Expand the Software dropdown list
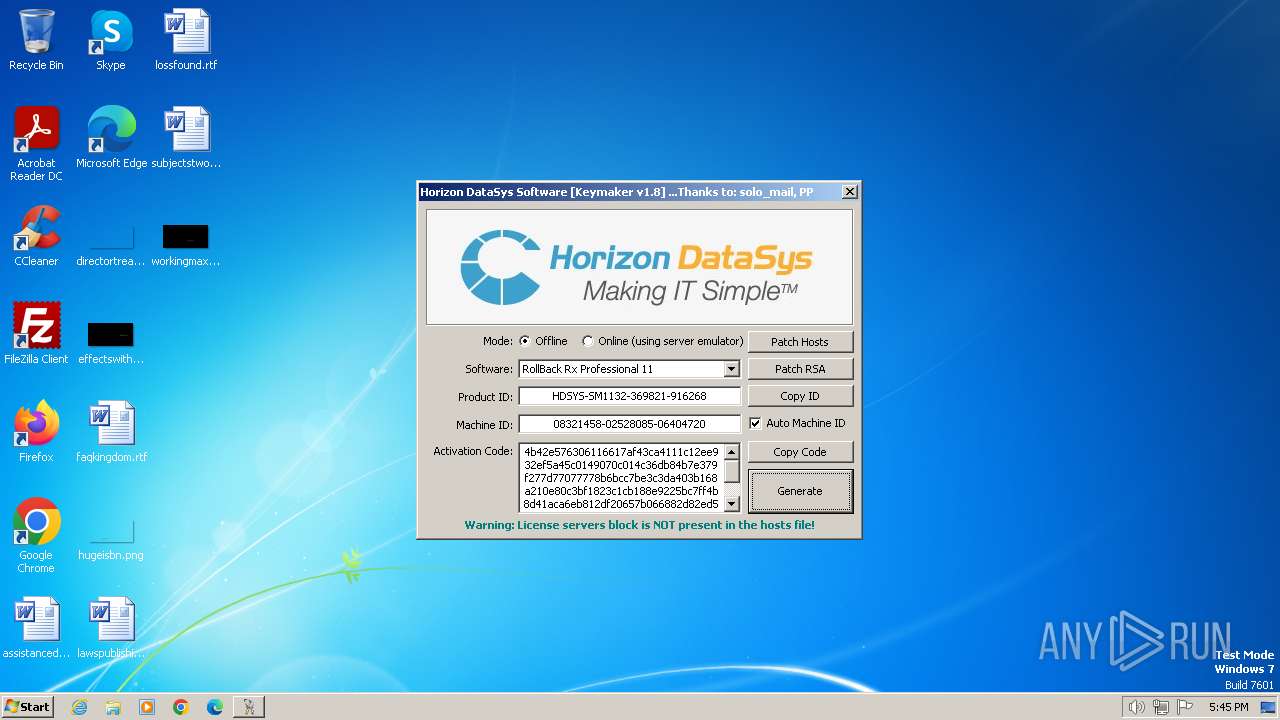The image size is (1280, 720). pos(732,369)
